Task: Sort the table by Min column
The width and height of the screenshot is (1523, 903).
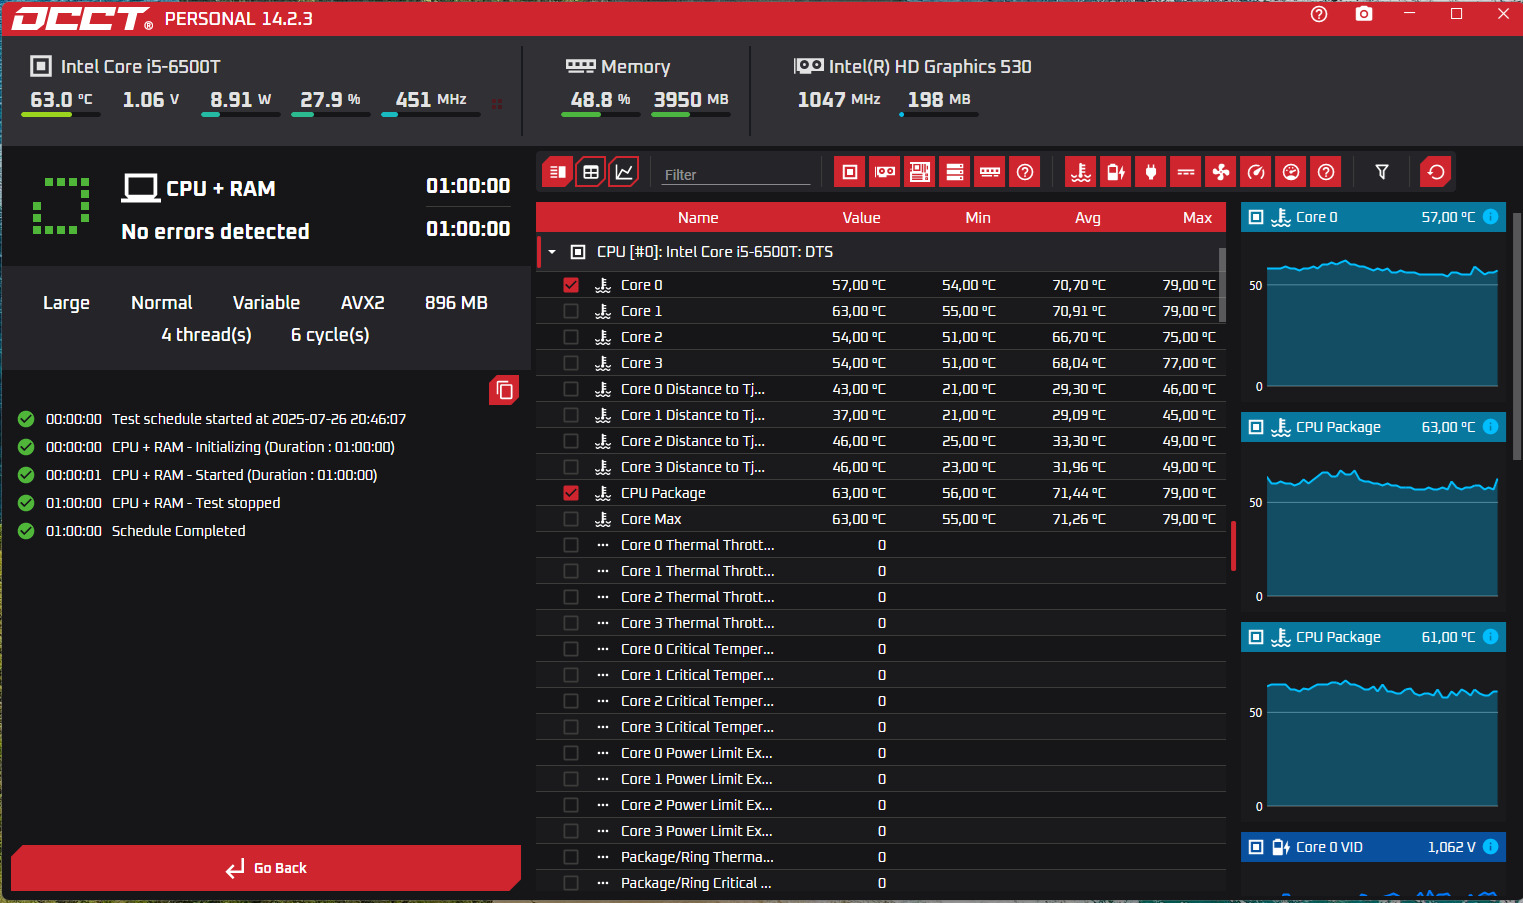Action: click(x=978, y=217)
